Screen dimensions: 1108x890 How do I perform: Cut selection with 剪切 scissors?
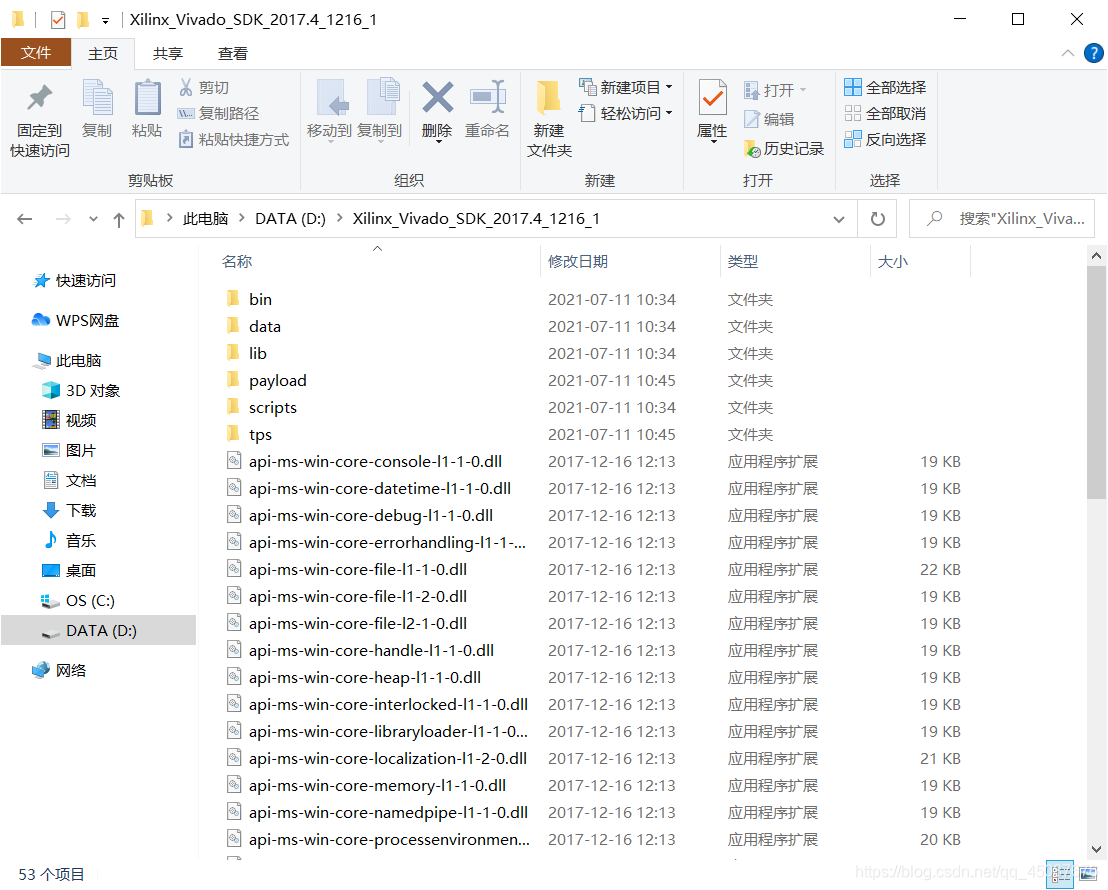click(x=204, y=88)
